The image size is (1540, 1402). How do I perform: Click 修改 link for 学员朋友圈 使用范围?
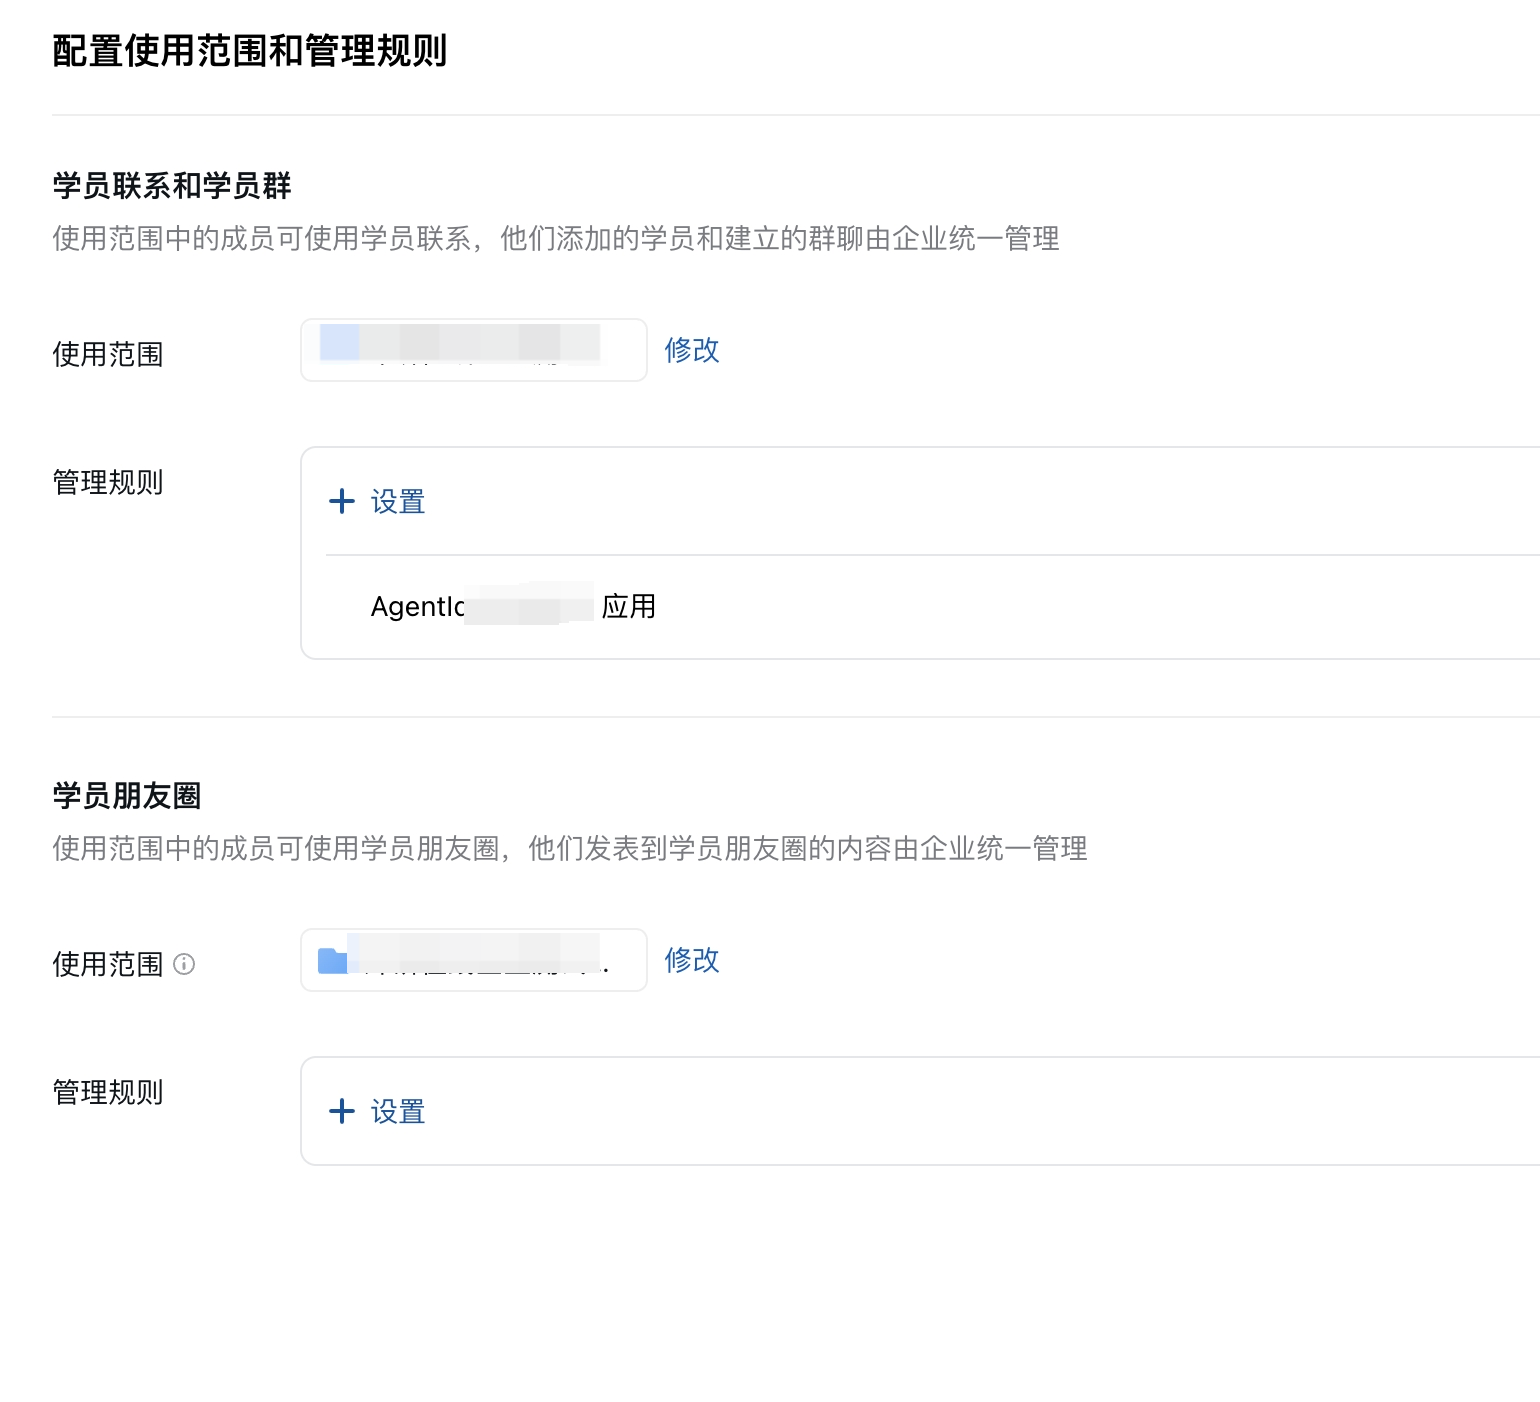click(x=692, y=960)
